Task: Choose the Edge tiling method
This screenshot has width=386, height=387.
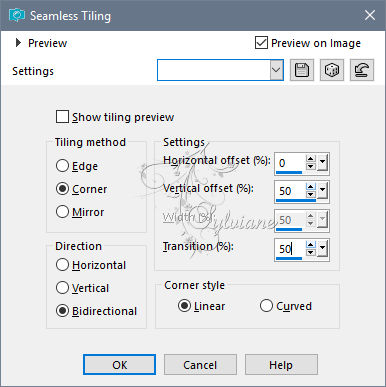Action: click(x=62, y=166)
